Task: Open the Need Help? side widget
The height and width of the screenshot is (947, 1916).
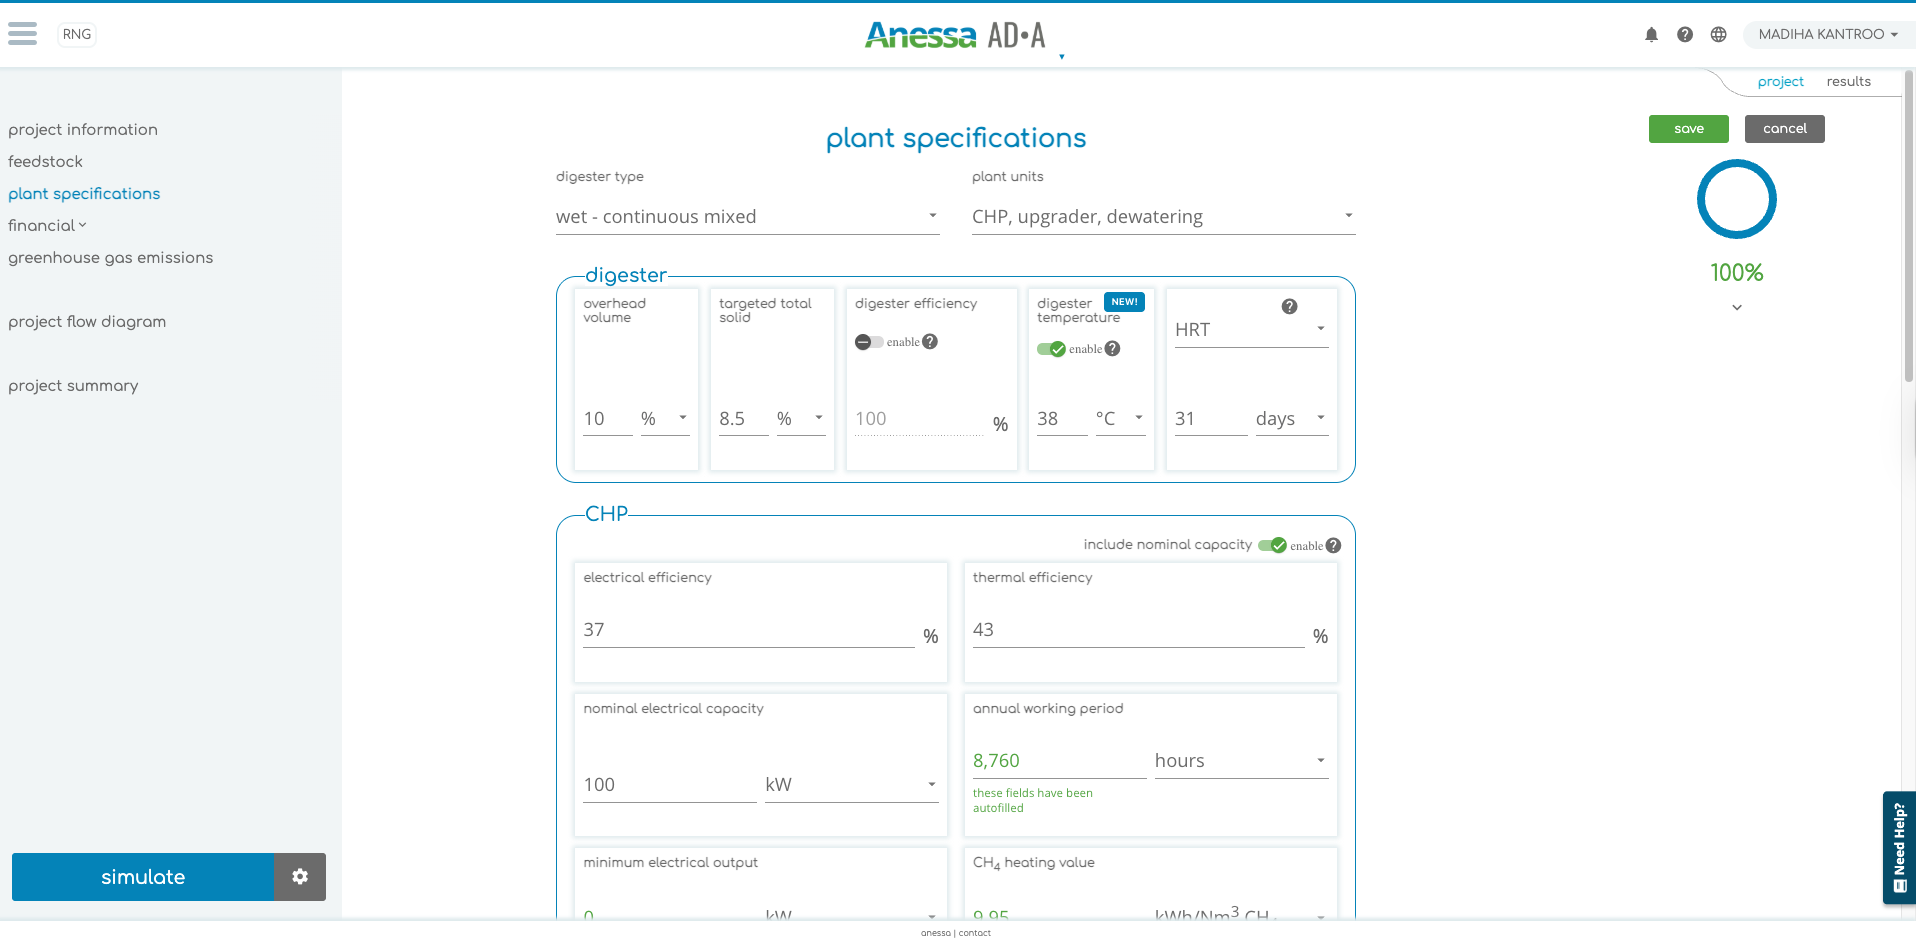Action: [x=1899, y=848]
